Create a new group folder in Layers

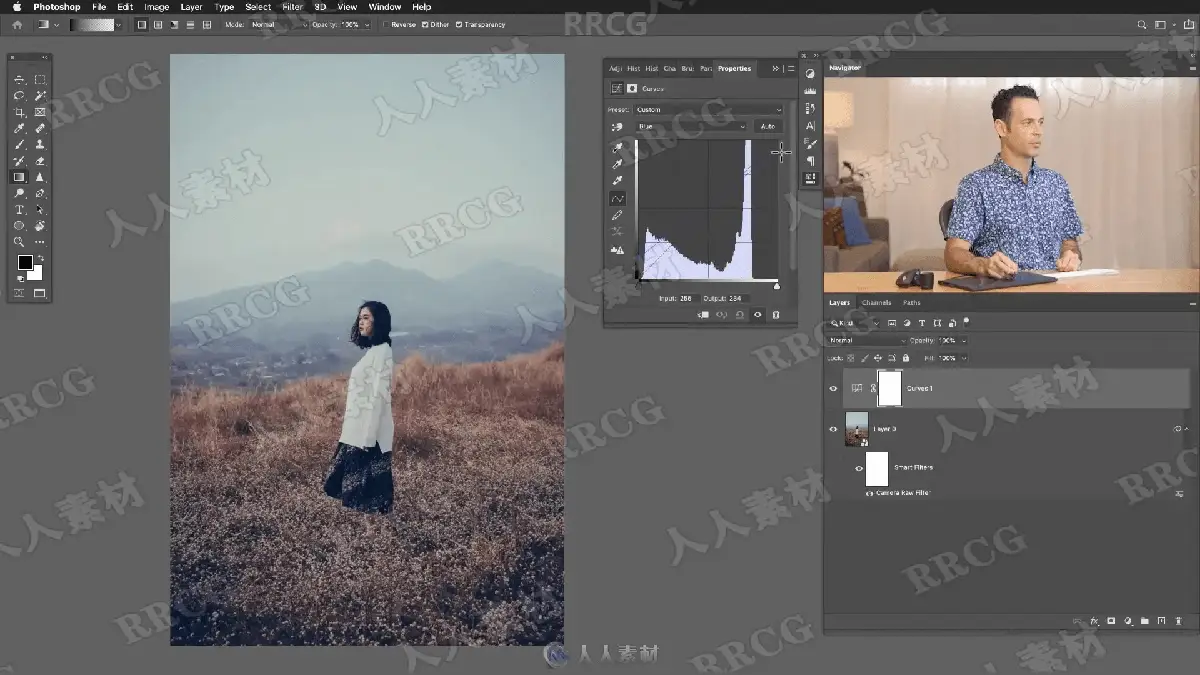tap(1145, 621)
